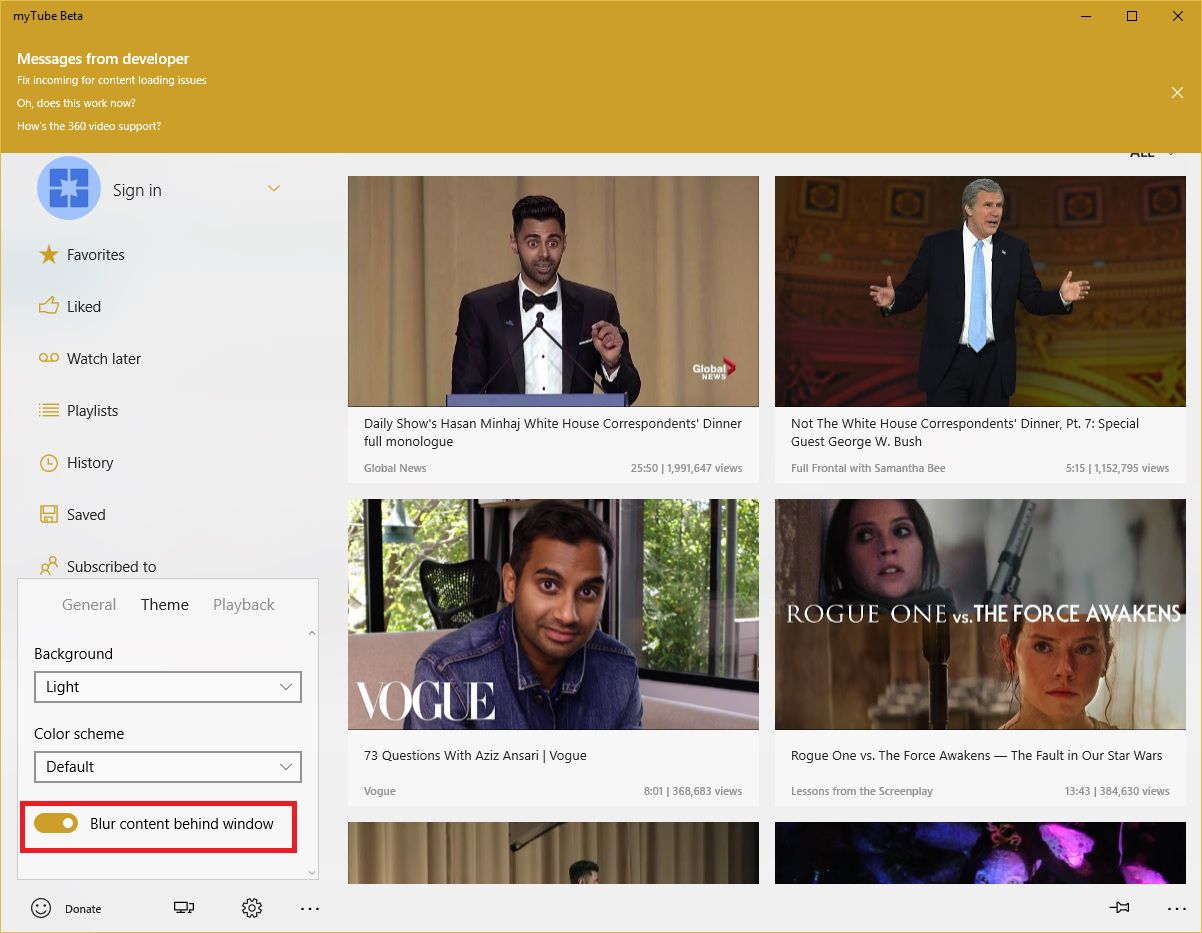Open Subscribed to people icon
The height and width of the screenshot is (933, 1202).
point(48,566)
